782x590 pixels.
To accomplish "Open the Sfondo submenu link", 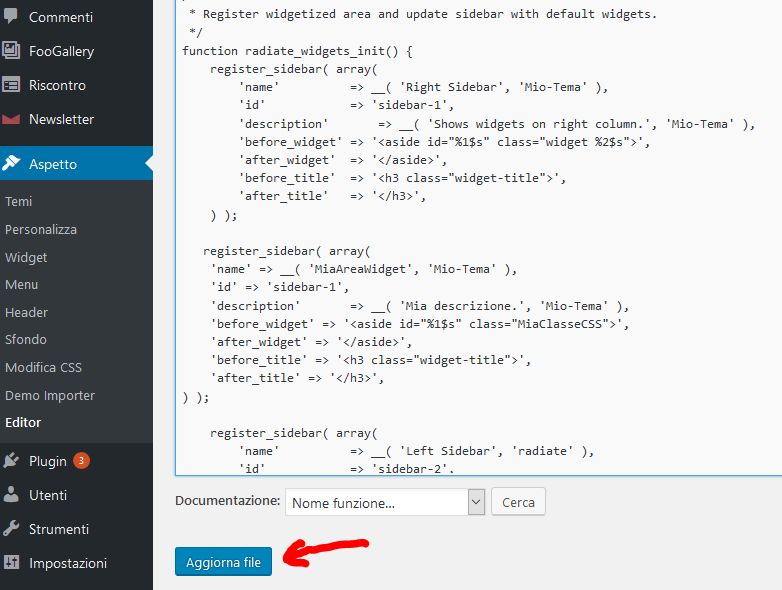I will (26, 339).
